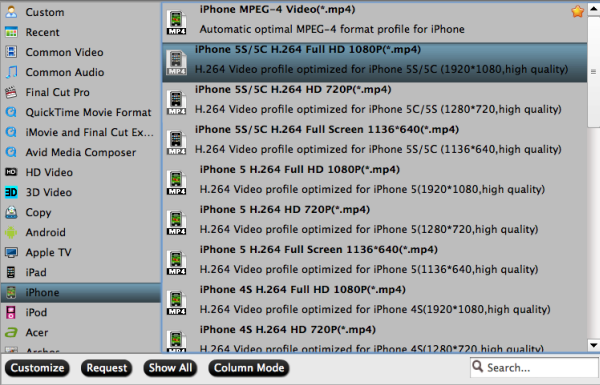Click the 3D Video label
The width and height of the screenshot is (600, 385).
pos(49,192)
